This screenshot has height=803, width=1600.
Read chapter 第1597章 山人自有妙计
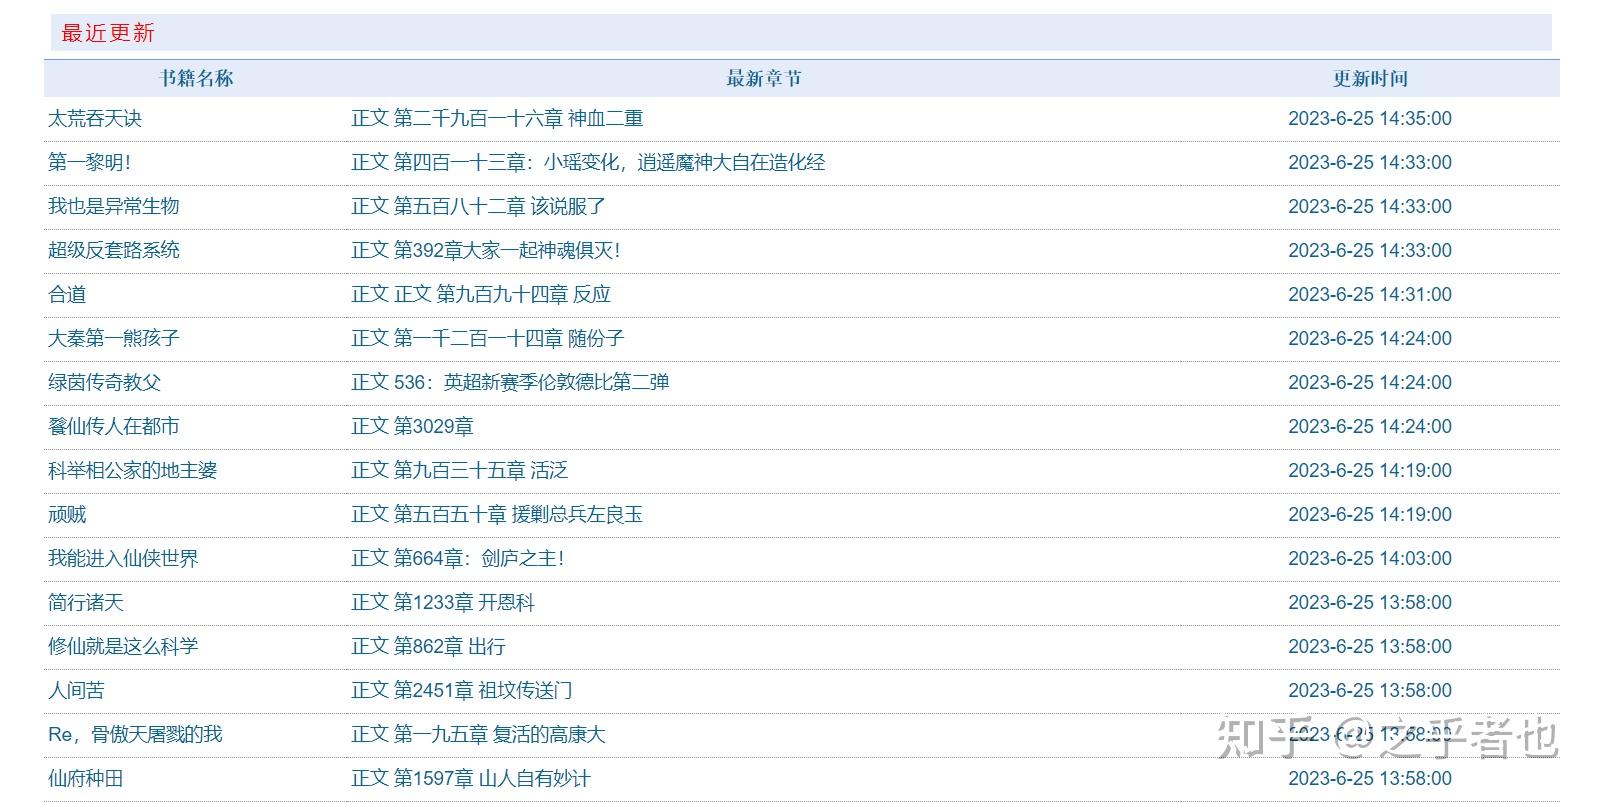471,778
